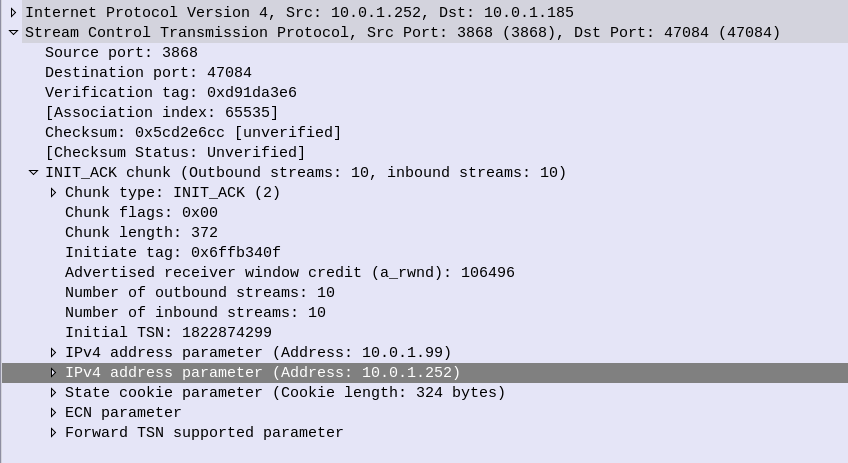Click Advertised receiver window credit row
This screenshot has height=463, width=848.
point(289,273)
